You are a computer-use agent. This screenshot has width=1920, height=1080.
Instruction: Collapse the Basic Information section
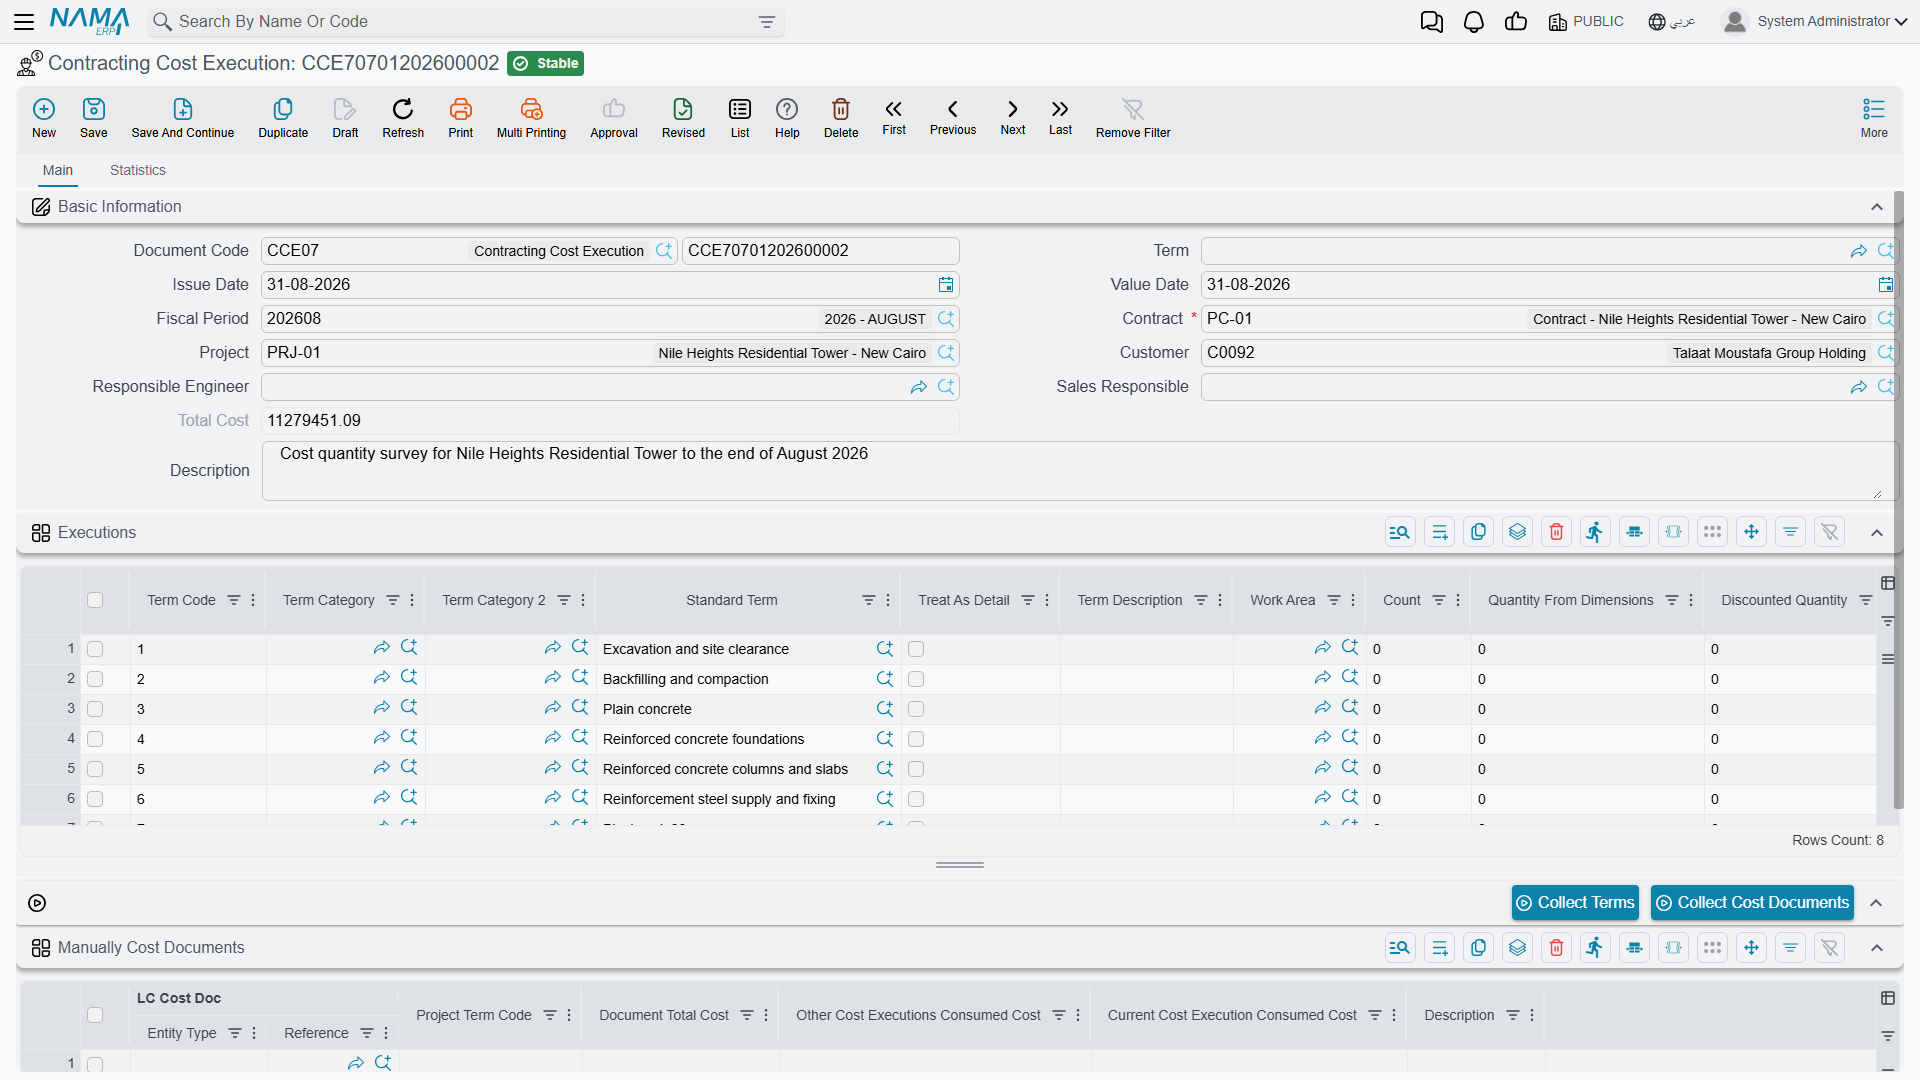click(1877, 207)
